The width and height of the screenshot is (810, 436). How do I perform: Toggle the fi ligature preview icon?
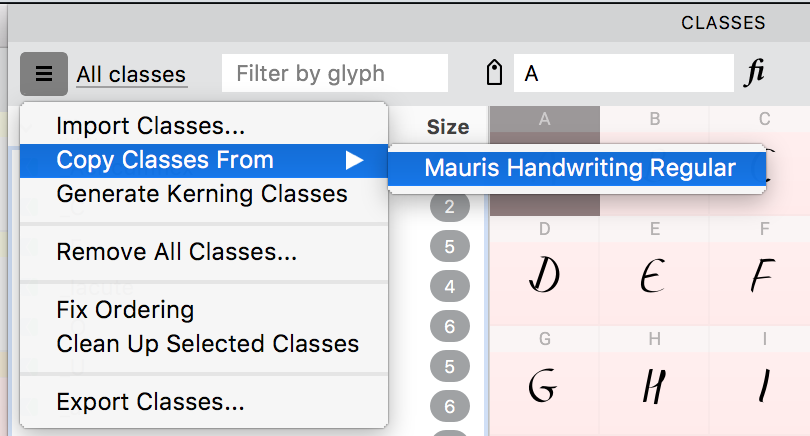[755, 73]
